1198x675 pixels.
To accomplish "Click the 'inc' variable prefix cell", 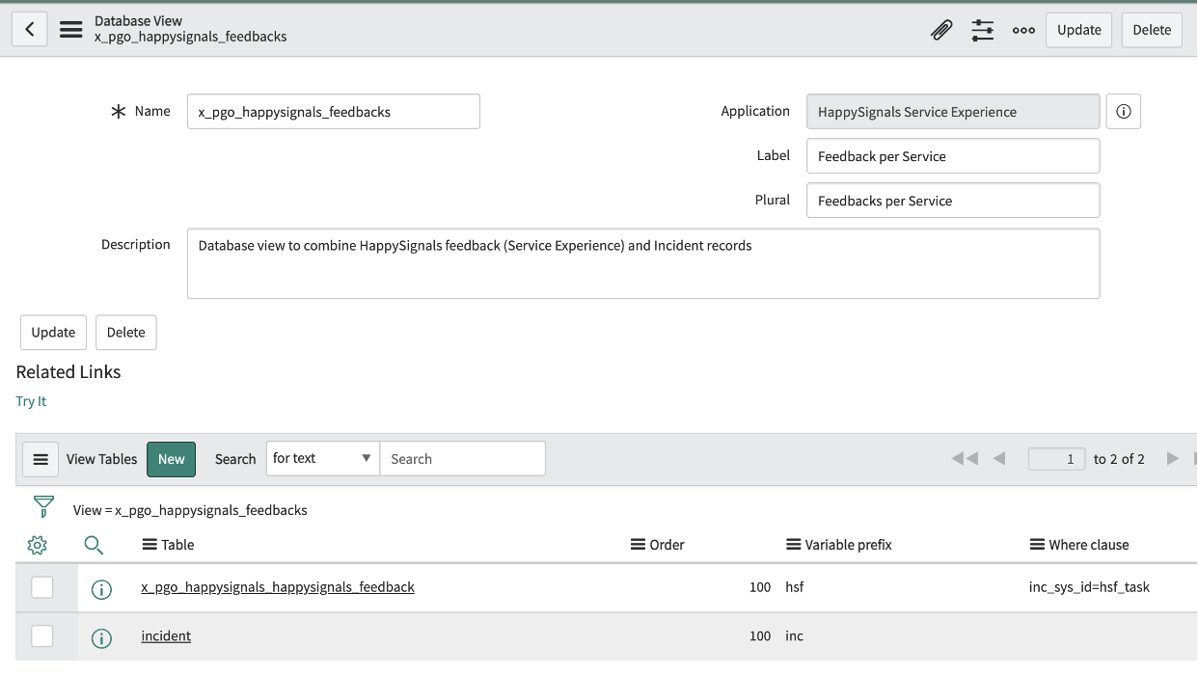I will click(x=795, y=636).
